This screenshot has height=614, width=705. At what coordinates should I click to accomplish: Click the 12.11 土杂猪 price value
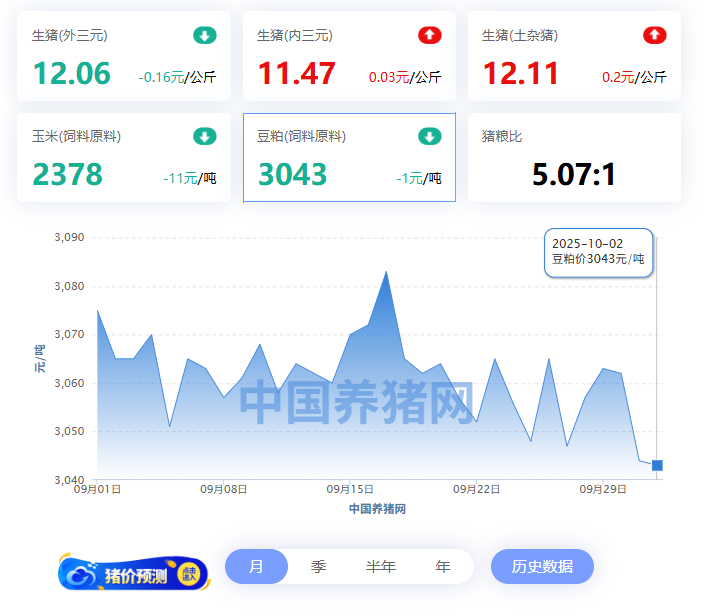(520, 74)
